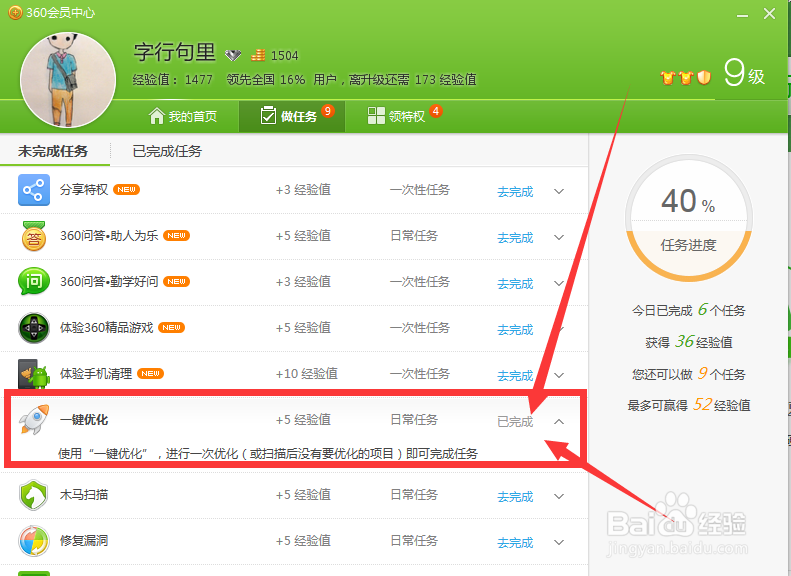Open the 我的首页 tab
Viewport: 791px width, 576px height.
click(x=183, y=116)
